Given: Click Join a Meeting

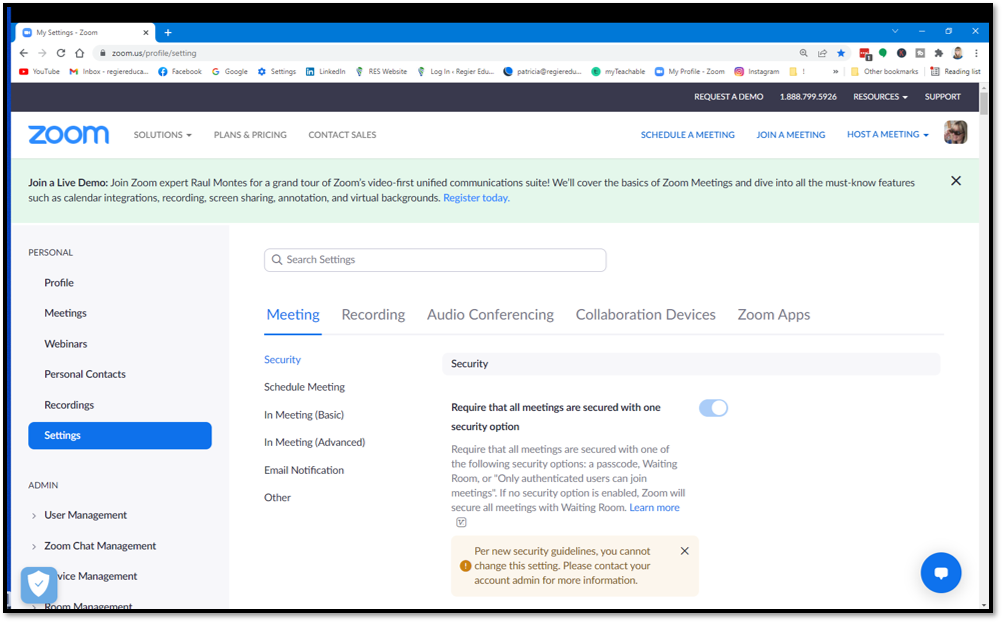Looking at the screenshot, I should (790, 135).
